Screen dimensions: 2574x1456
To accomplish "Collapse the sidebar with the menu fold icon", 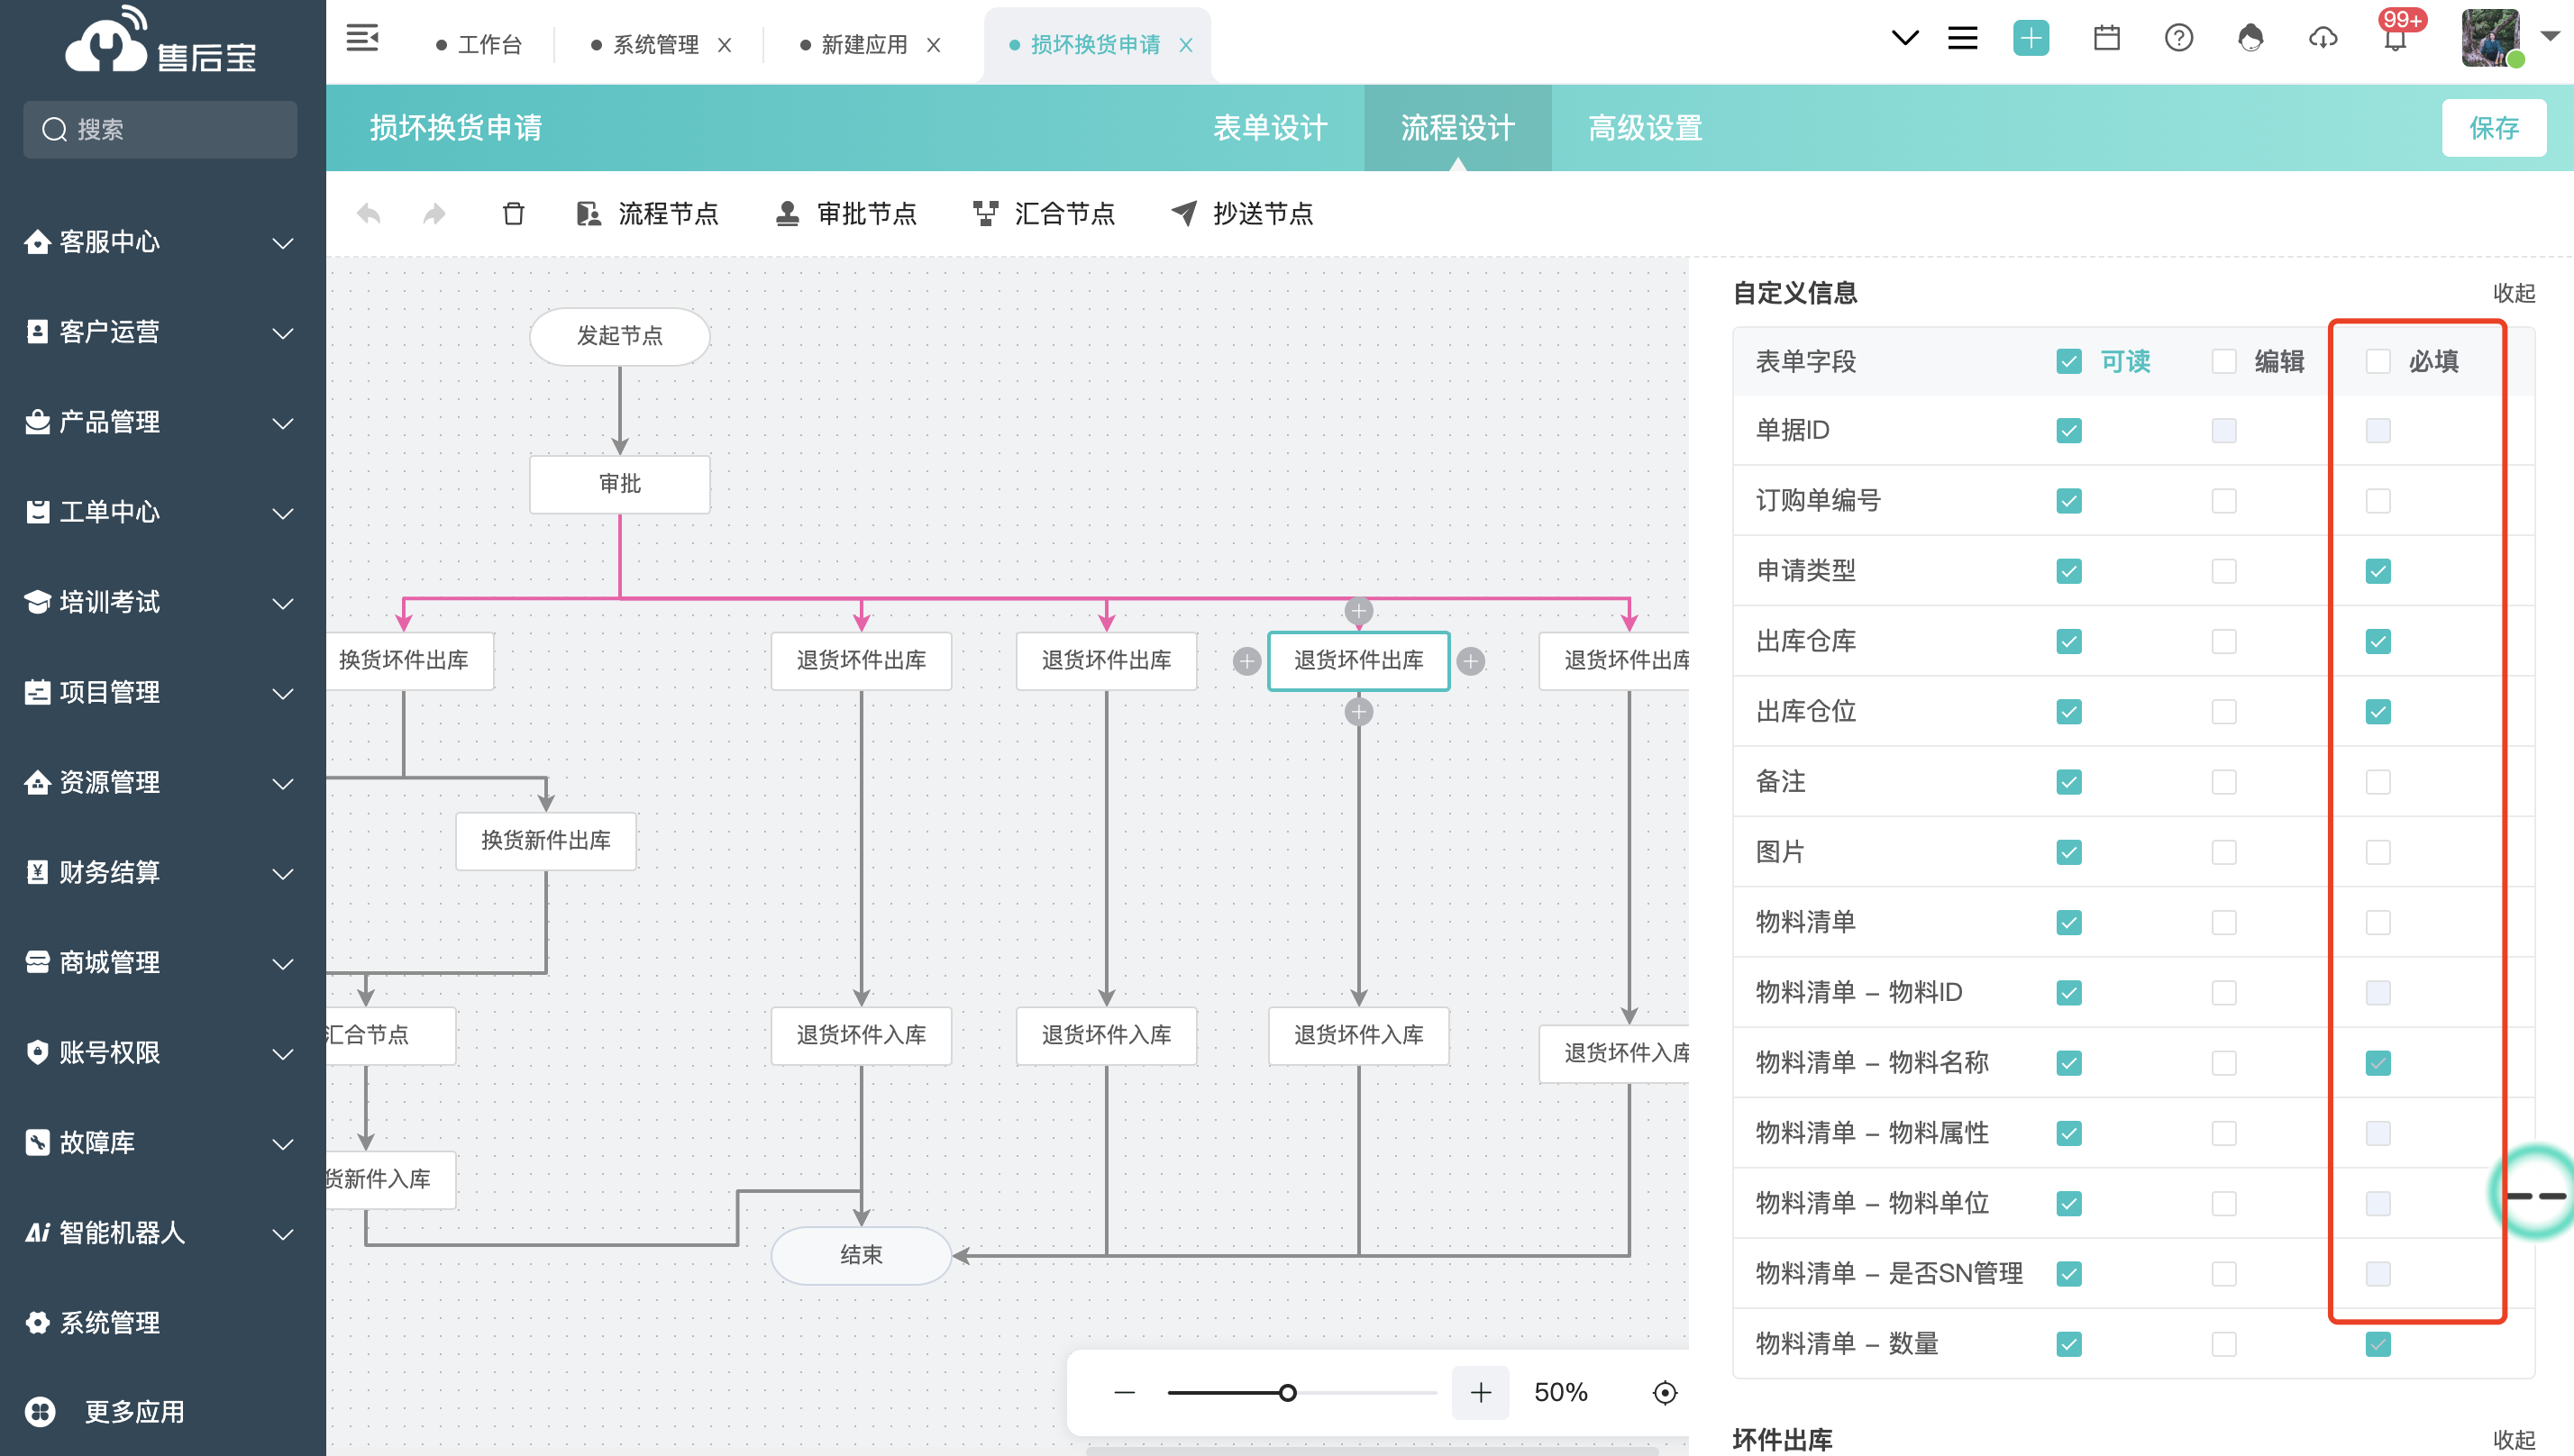I will point(362,39).
